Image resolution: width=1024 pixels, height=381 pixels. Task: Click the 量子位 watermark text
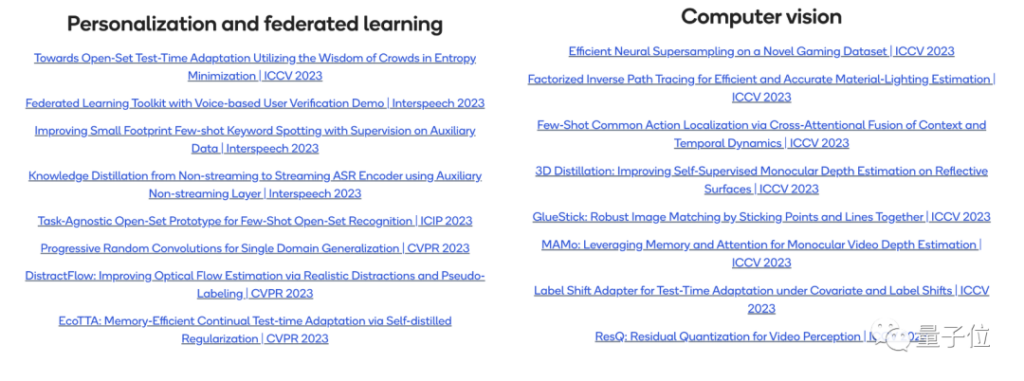click(953, 335)
